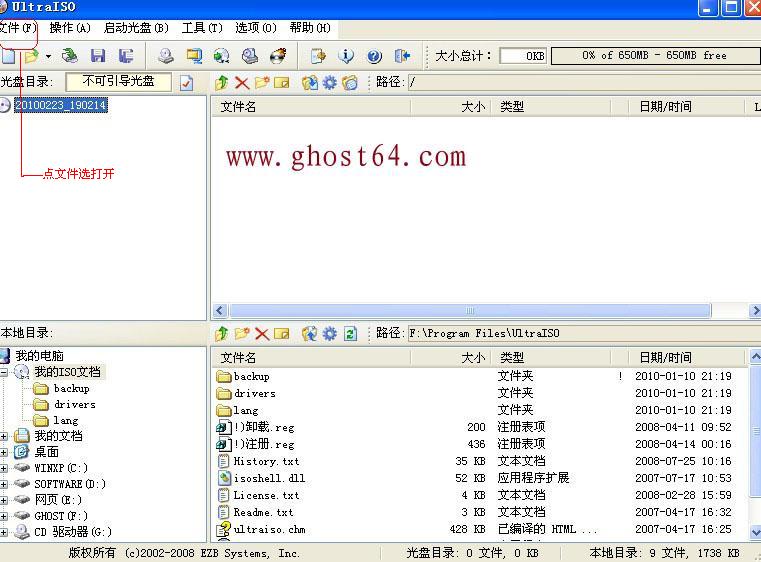Click Add to image icon in local toolbar
761x562 pixels.
click(310, 333)
